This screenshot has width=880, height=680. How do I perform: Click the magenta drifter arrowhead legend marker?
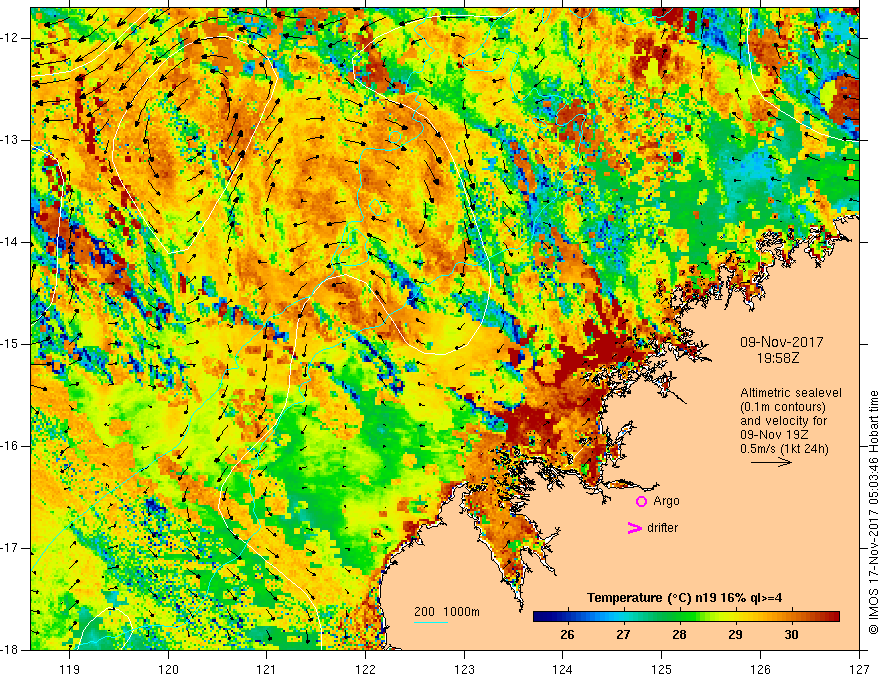point(634,528)
